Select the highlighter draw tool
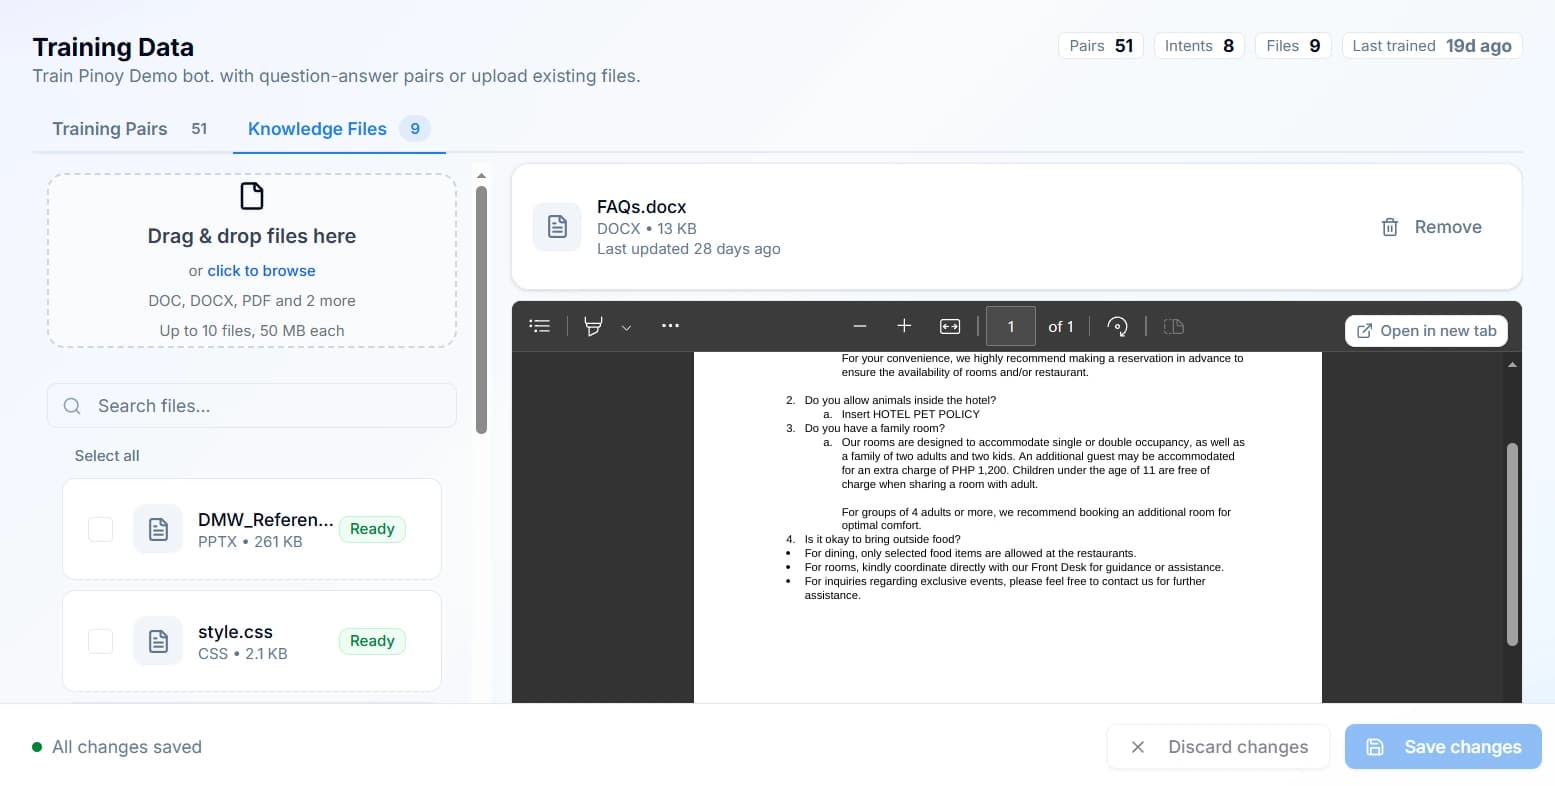The width and height of the screenshot is (1555, 786). (593, 326)
